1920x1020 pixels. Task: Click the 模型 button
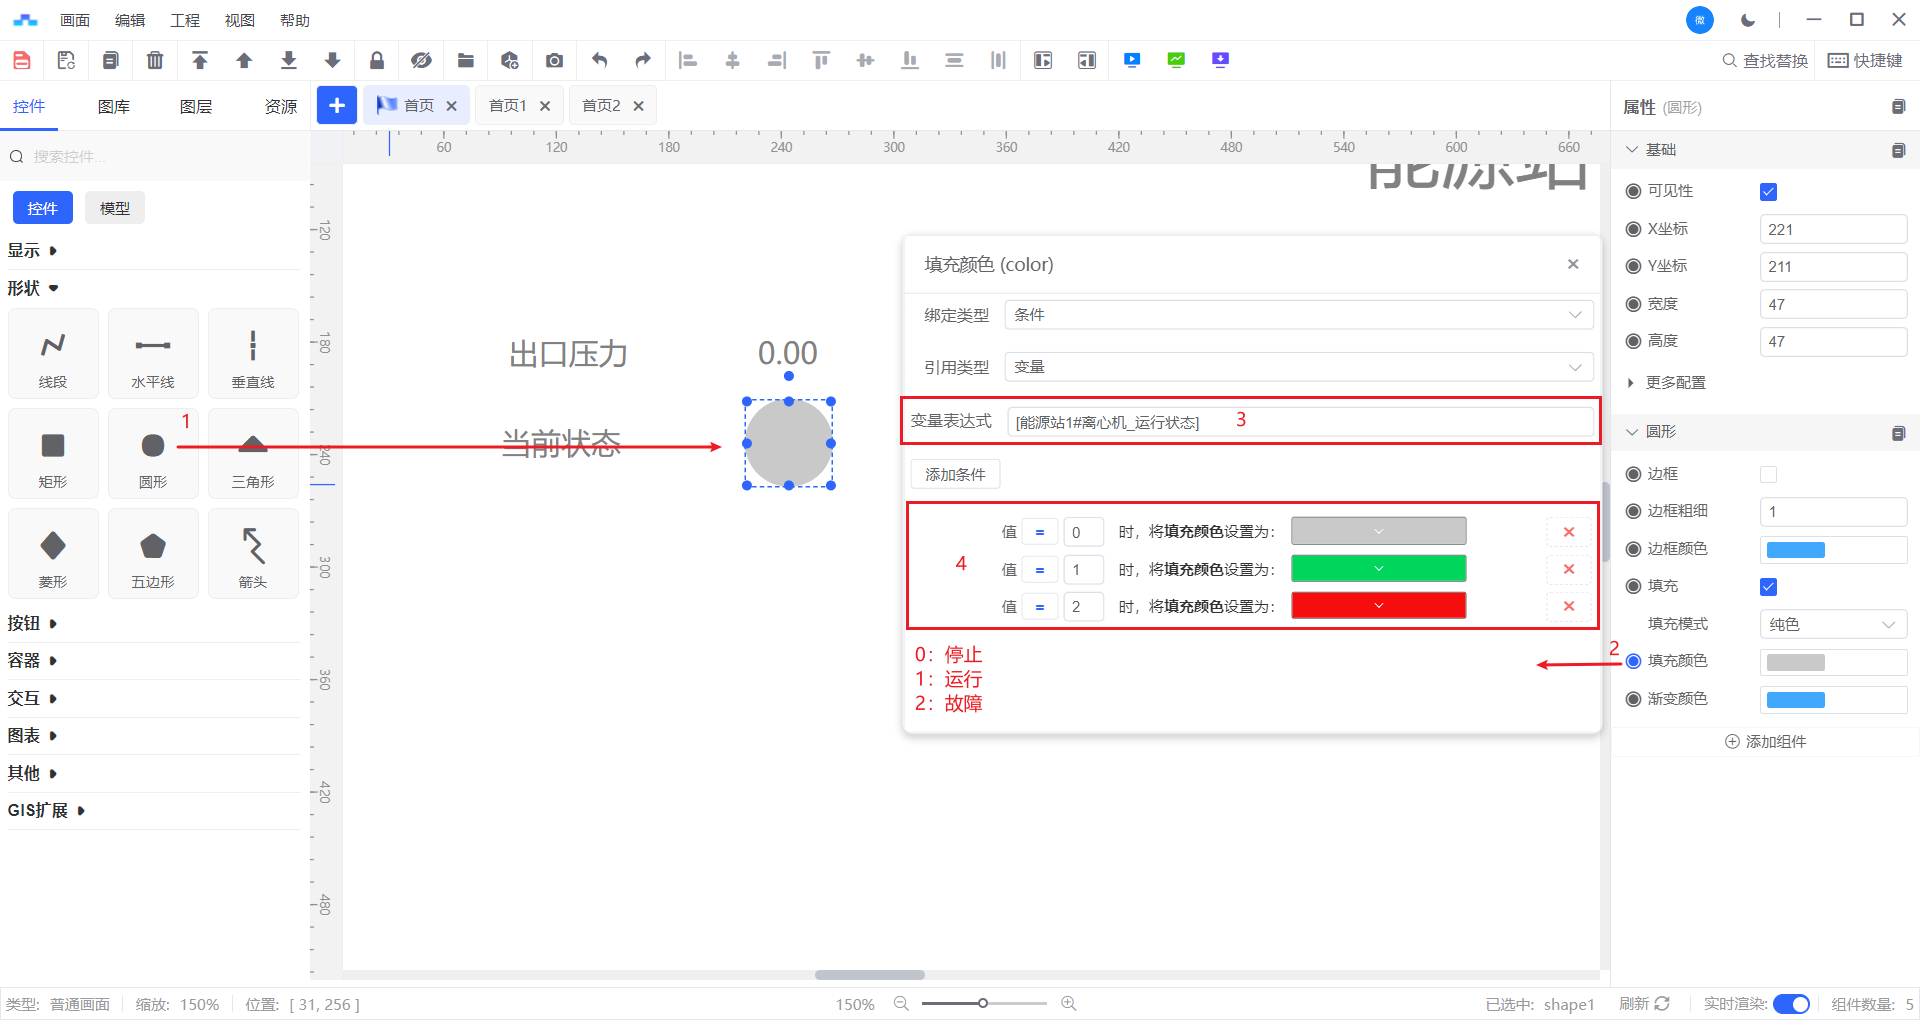click(x=115, y=208)
